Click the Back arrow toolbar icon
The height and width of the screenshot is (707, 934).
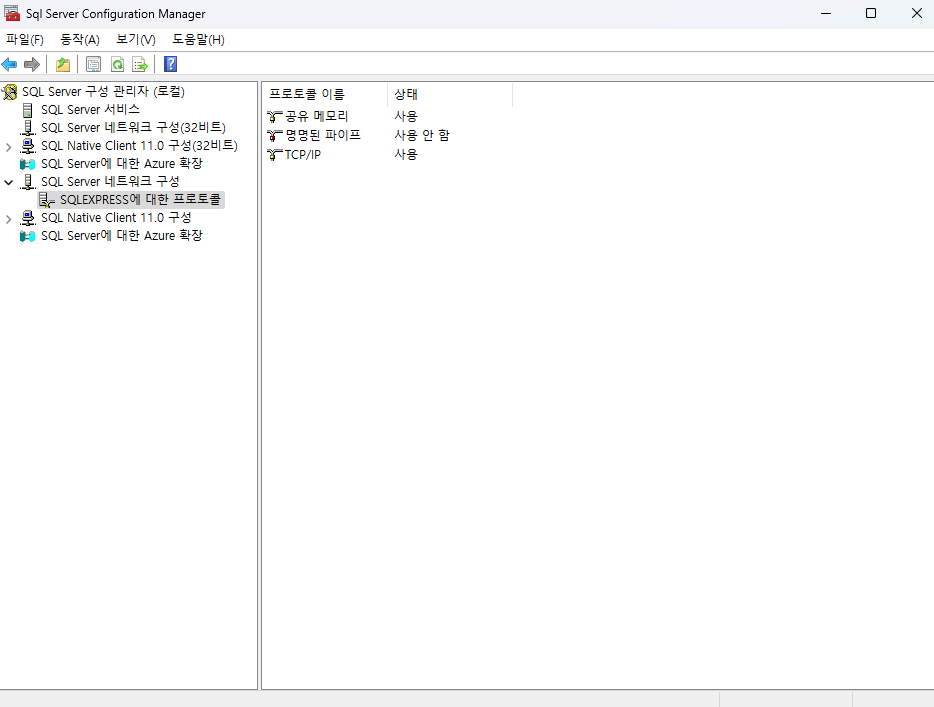click(10, 64)
